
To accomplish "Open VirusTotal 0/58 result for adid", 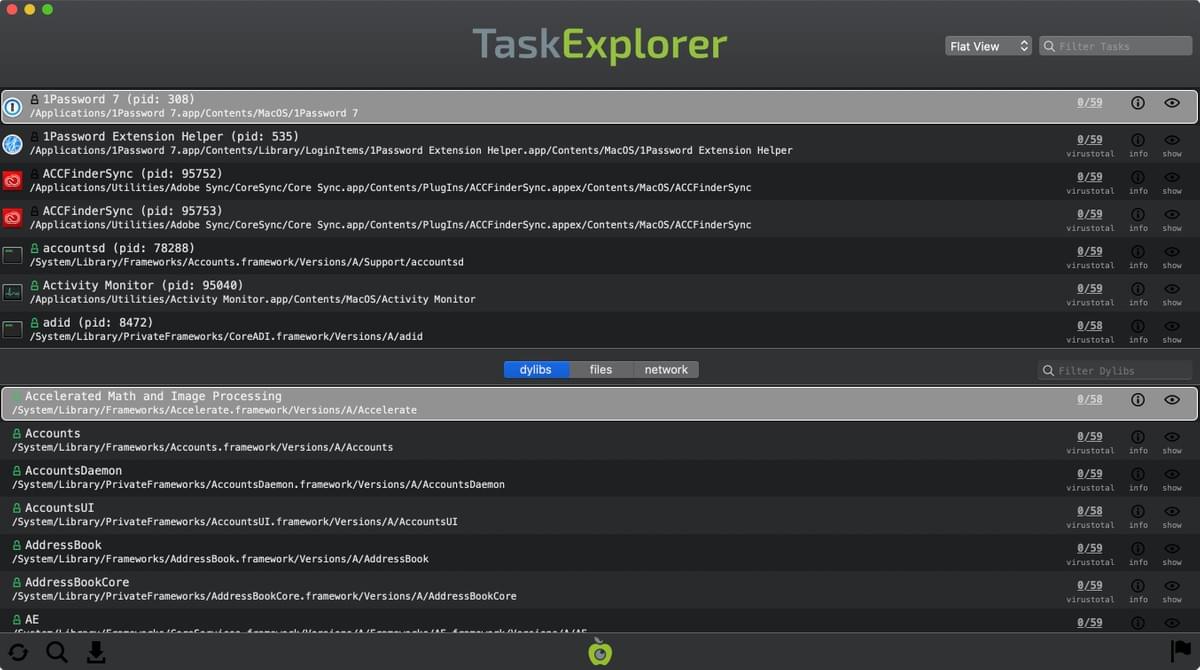I will [1090, 326].
